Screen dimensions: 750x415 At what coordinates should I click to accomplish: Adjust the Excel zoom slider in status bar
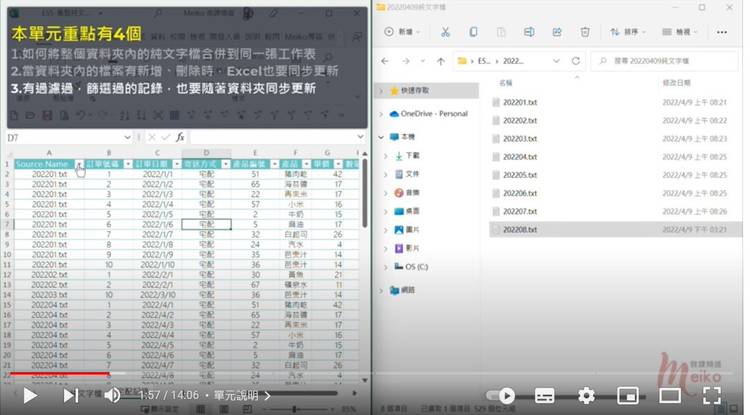pos(295,409)
